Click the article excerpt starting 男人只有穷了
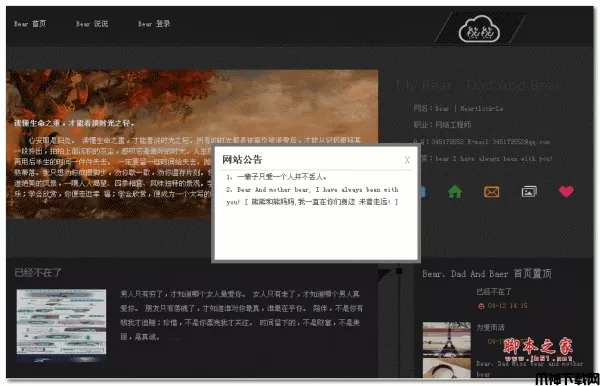The height and width of the screenshot is (386, 600). pos(241,315)
